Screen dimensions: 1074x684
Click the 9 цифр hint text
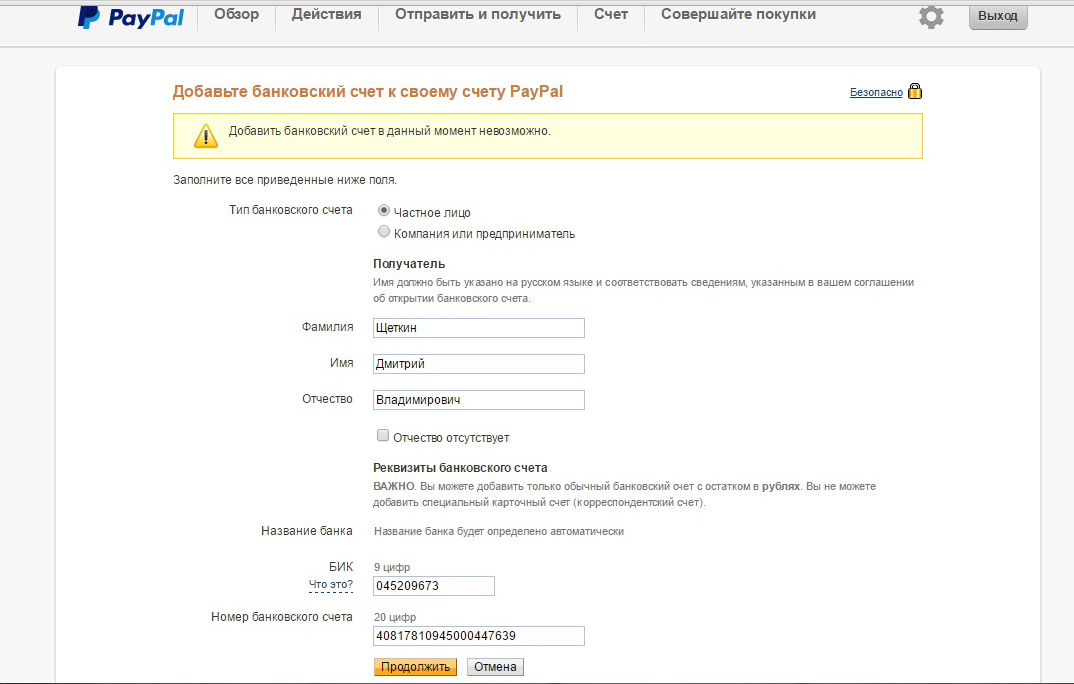392,567
